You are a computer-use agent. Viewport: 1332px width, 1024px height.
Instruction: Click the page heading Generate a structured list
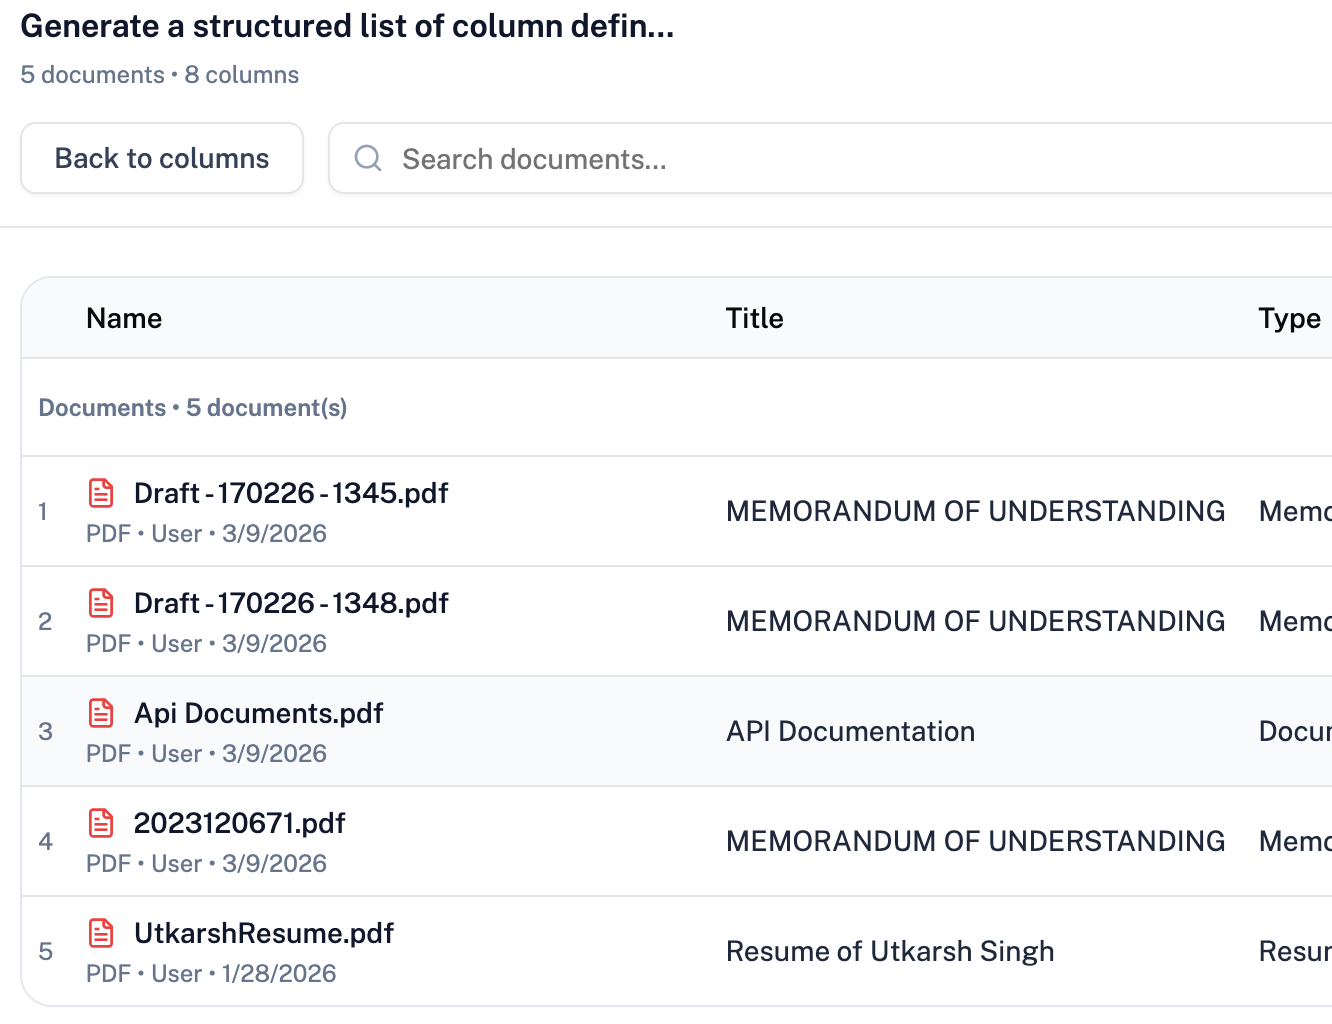[347, 26]
